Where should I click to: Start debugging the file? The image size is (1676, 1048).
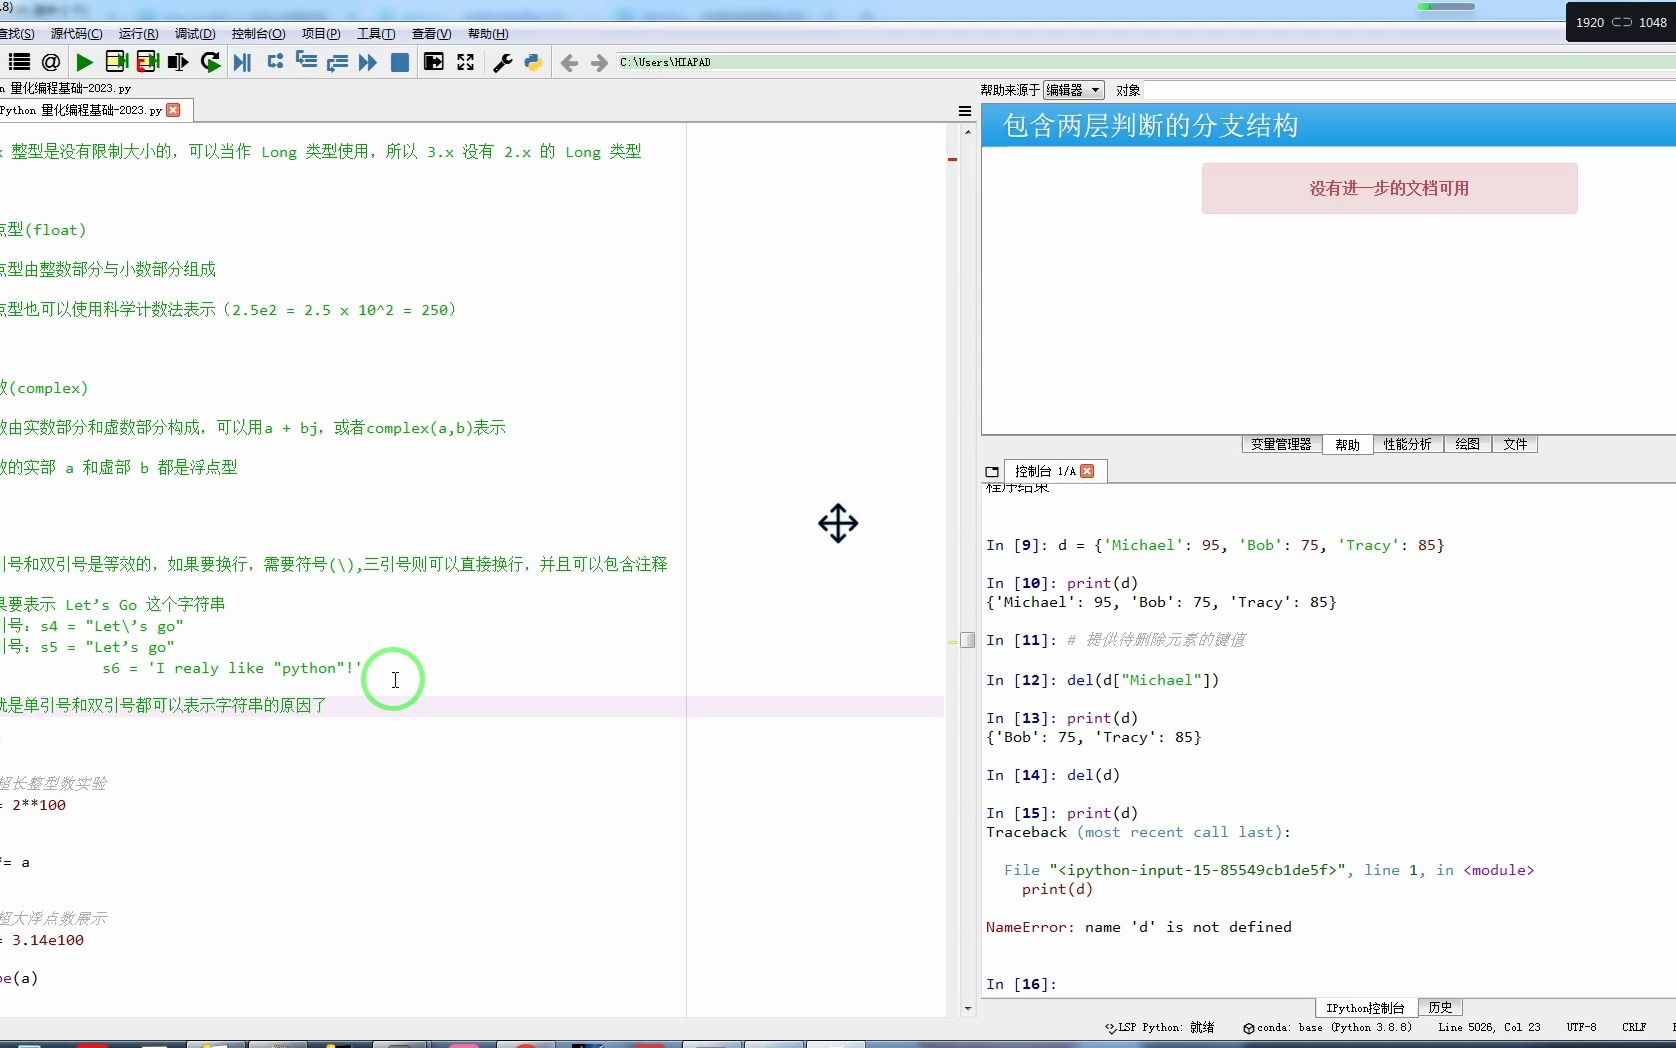(x=242, y=62)
